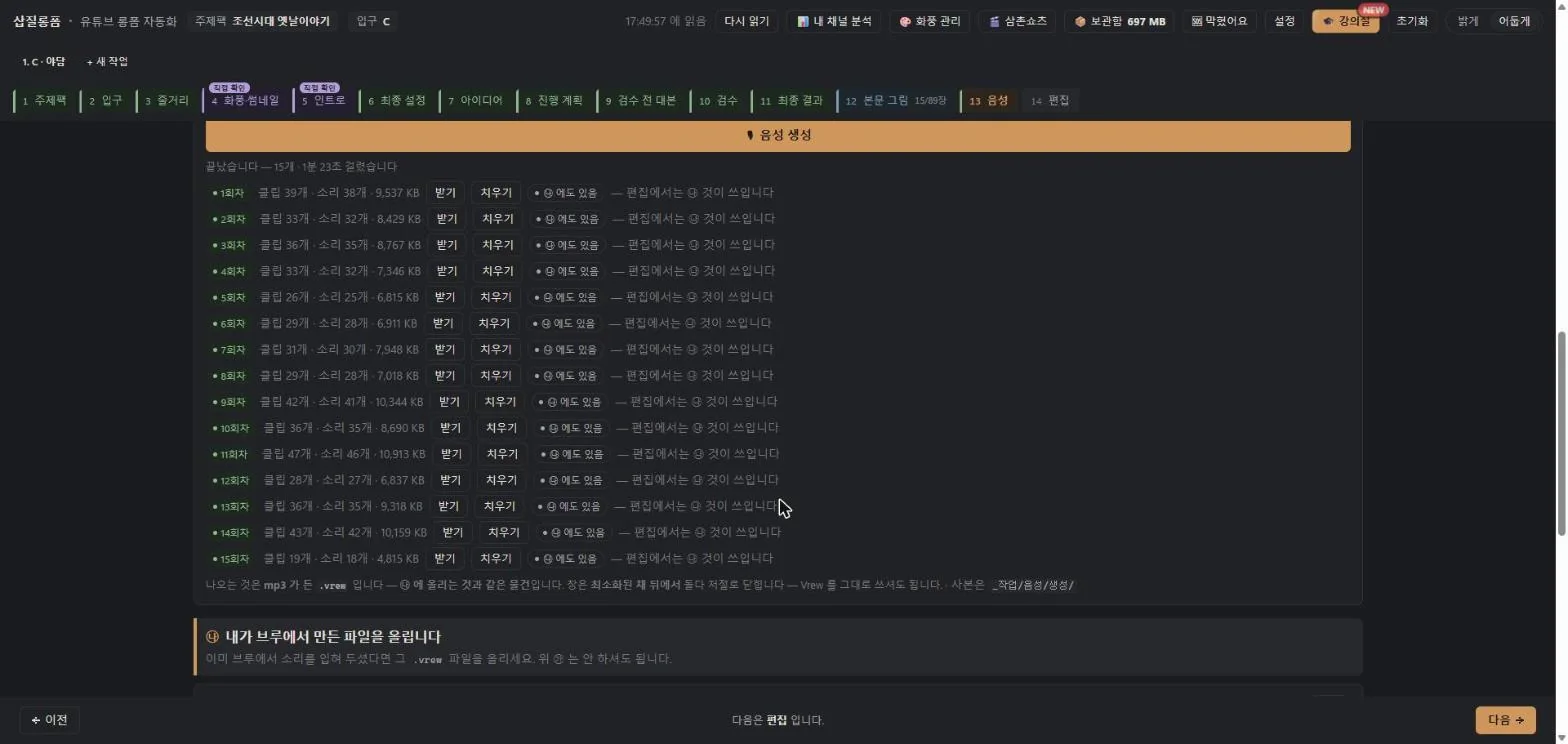Select text 클립 47개 · 소리 46개 · 10,913 KB

click(x=343, y=454)
